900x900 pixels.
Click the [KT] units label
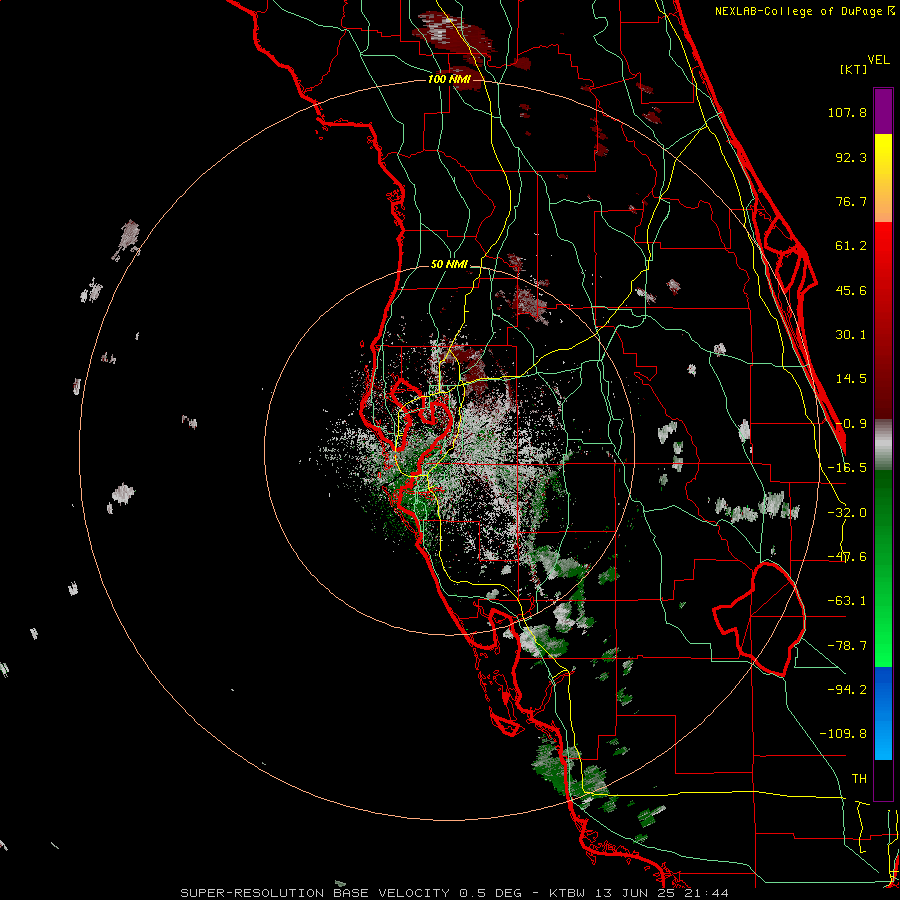pos(853,69)
